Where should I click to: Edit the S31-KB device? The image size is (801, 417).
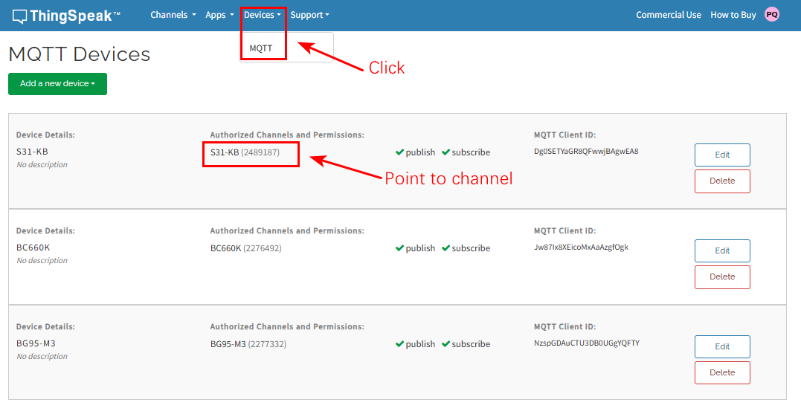pyautogui.click(x=722, y=155)
